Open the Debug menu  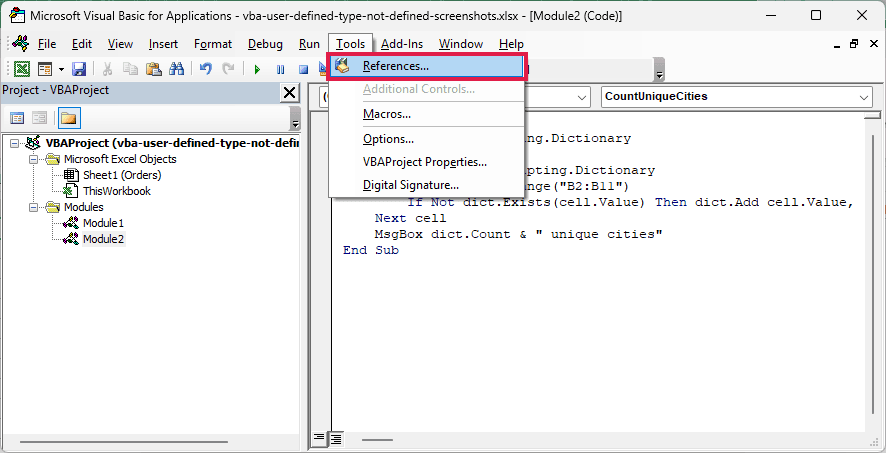tap(265, 44)
